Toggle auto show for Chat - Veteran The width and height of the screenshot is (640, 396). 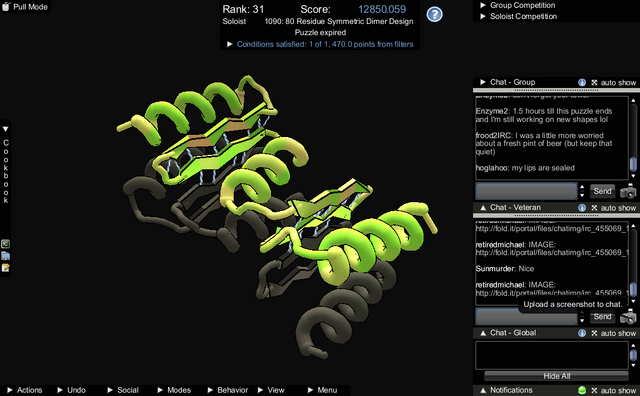pyautogui.click(x=613, y=208)
